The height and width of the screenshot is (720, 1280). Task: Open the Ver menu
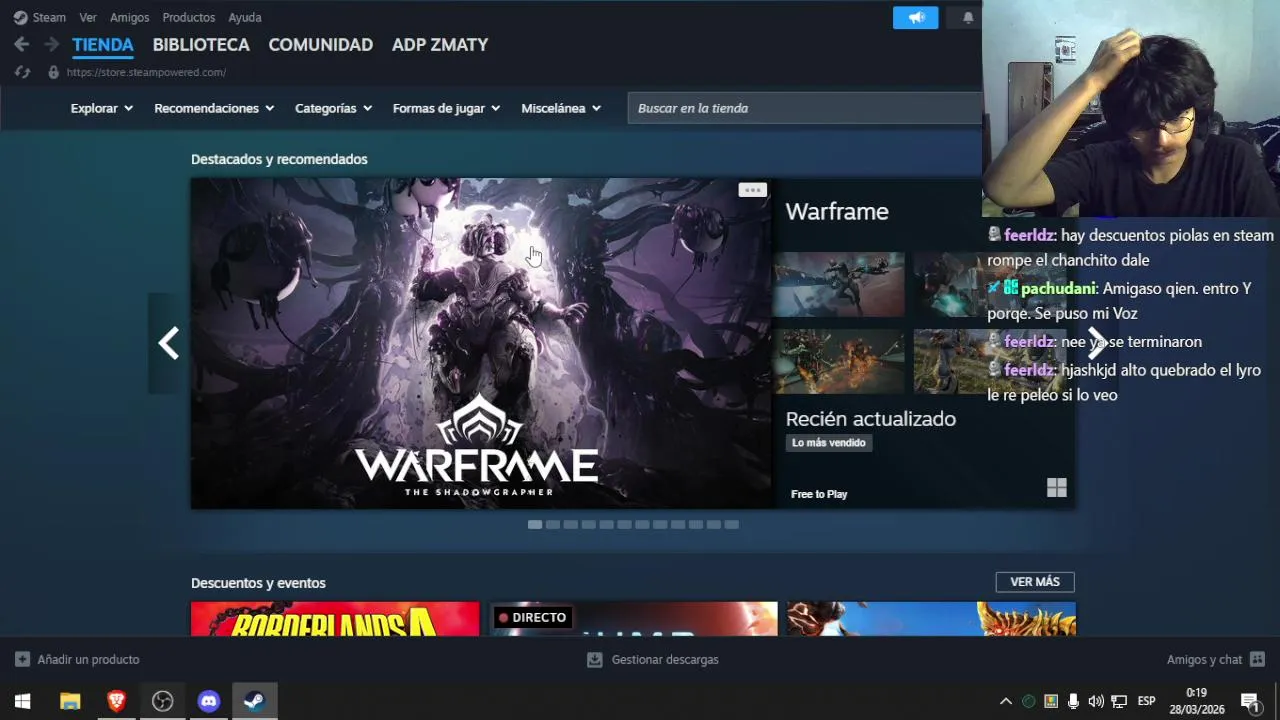tap(88, 17)
